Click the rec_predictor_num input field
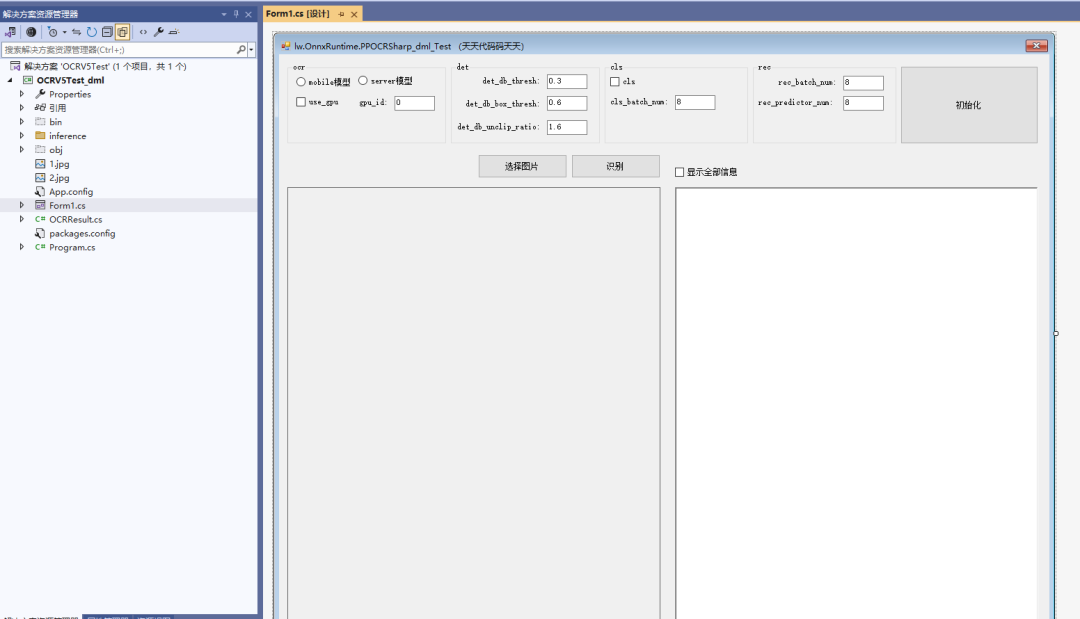 point(863,103)
